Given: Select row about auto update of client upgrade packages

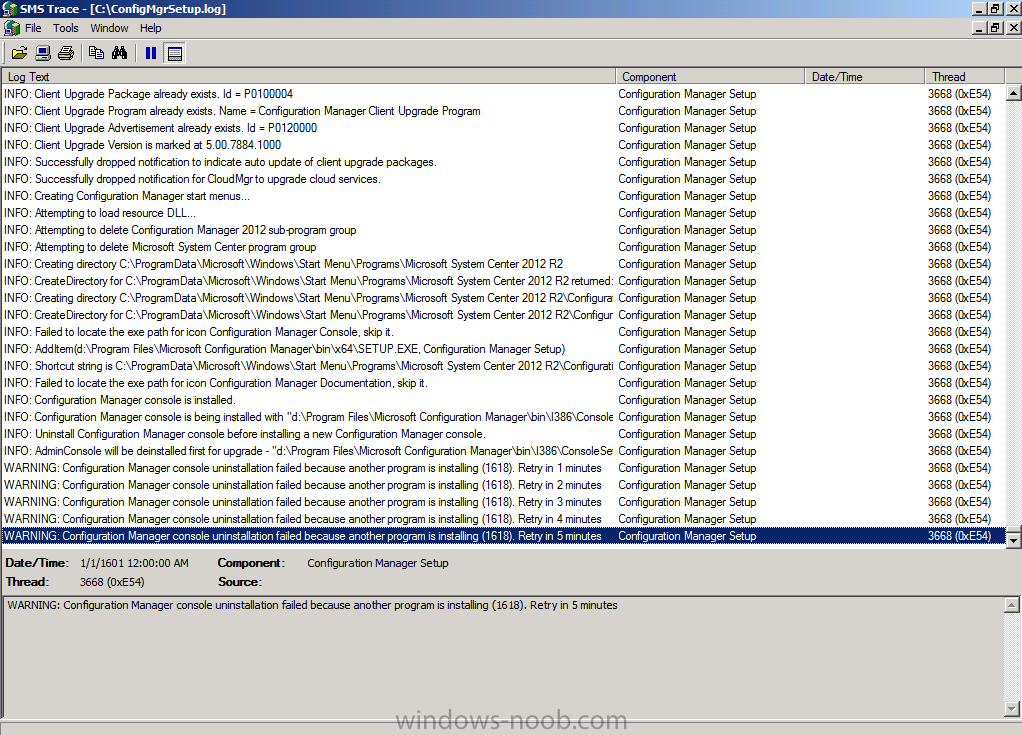Looking at the screenshot, I should point(503,162).
